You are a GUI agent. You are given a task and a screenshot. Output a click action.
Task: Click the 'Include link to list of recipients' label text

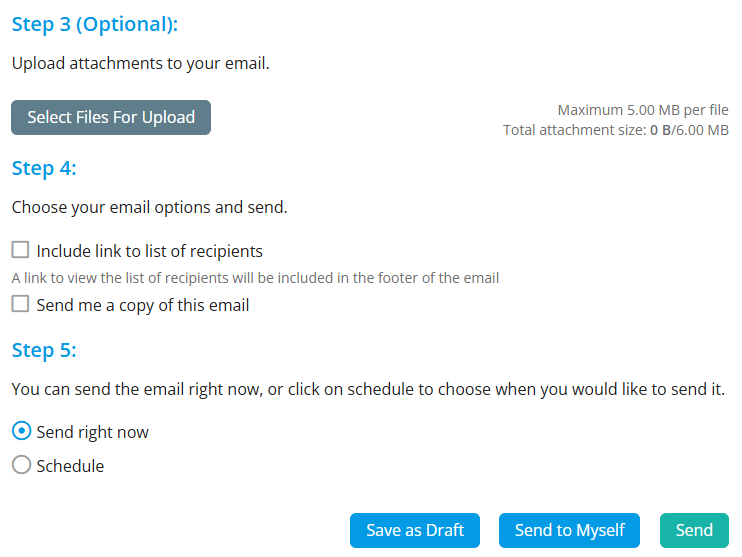[149, 251]
